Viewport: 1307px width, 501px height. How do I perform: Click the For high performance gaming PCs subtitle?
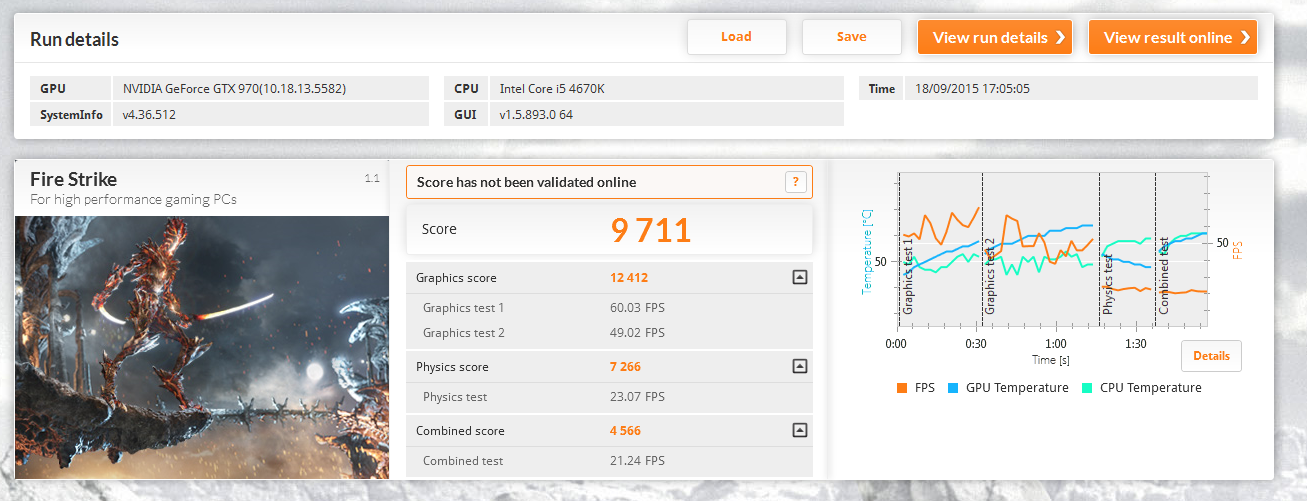(x=133, y=199)
